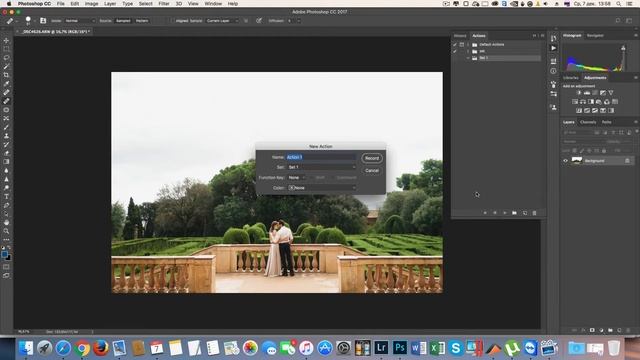Switch to the Navigator tab
Screen dimensions: 640x360
tap(595, 36)
